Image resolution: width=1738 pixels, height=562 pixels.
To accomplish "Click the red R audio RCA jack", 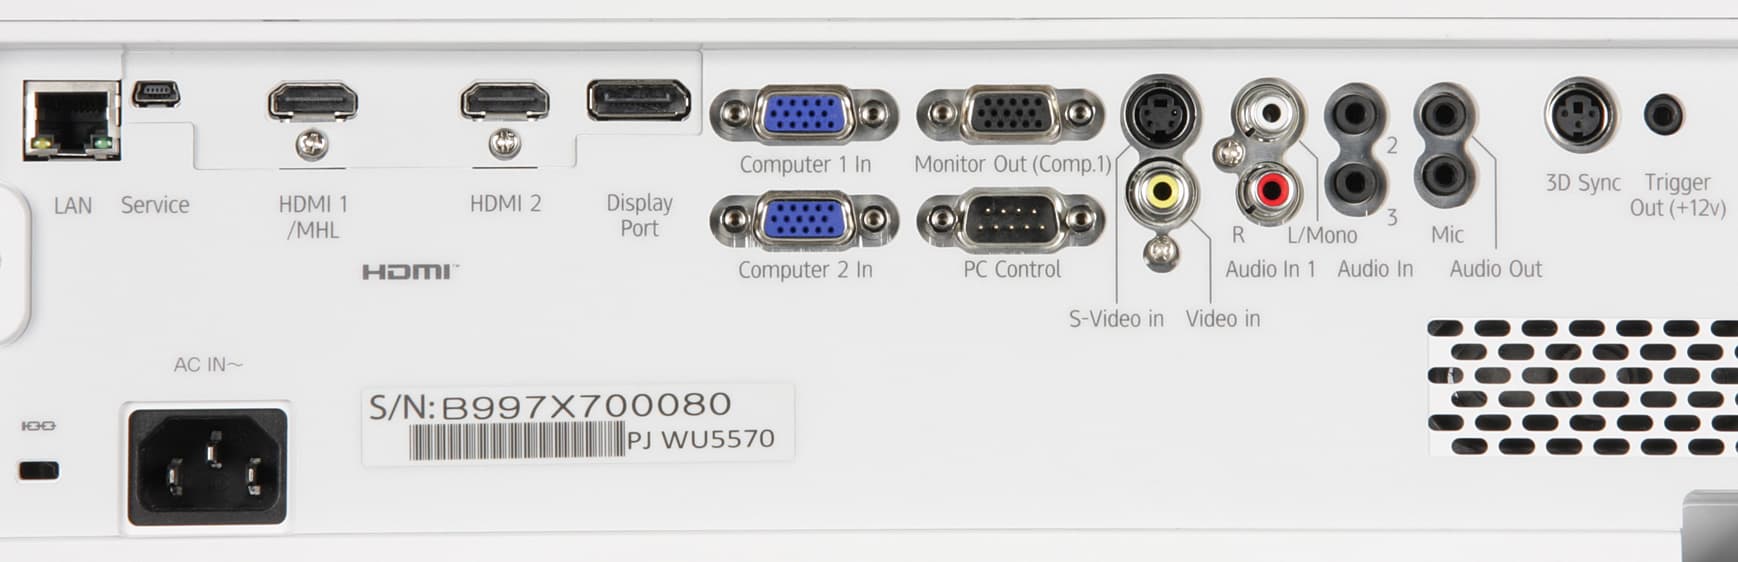I will [1271, 190].
